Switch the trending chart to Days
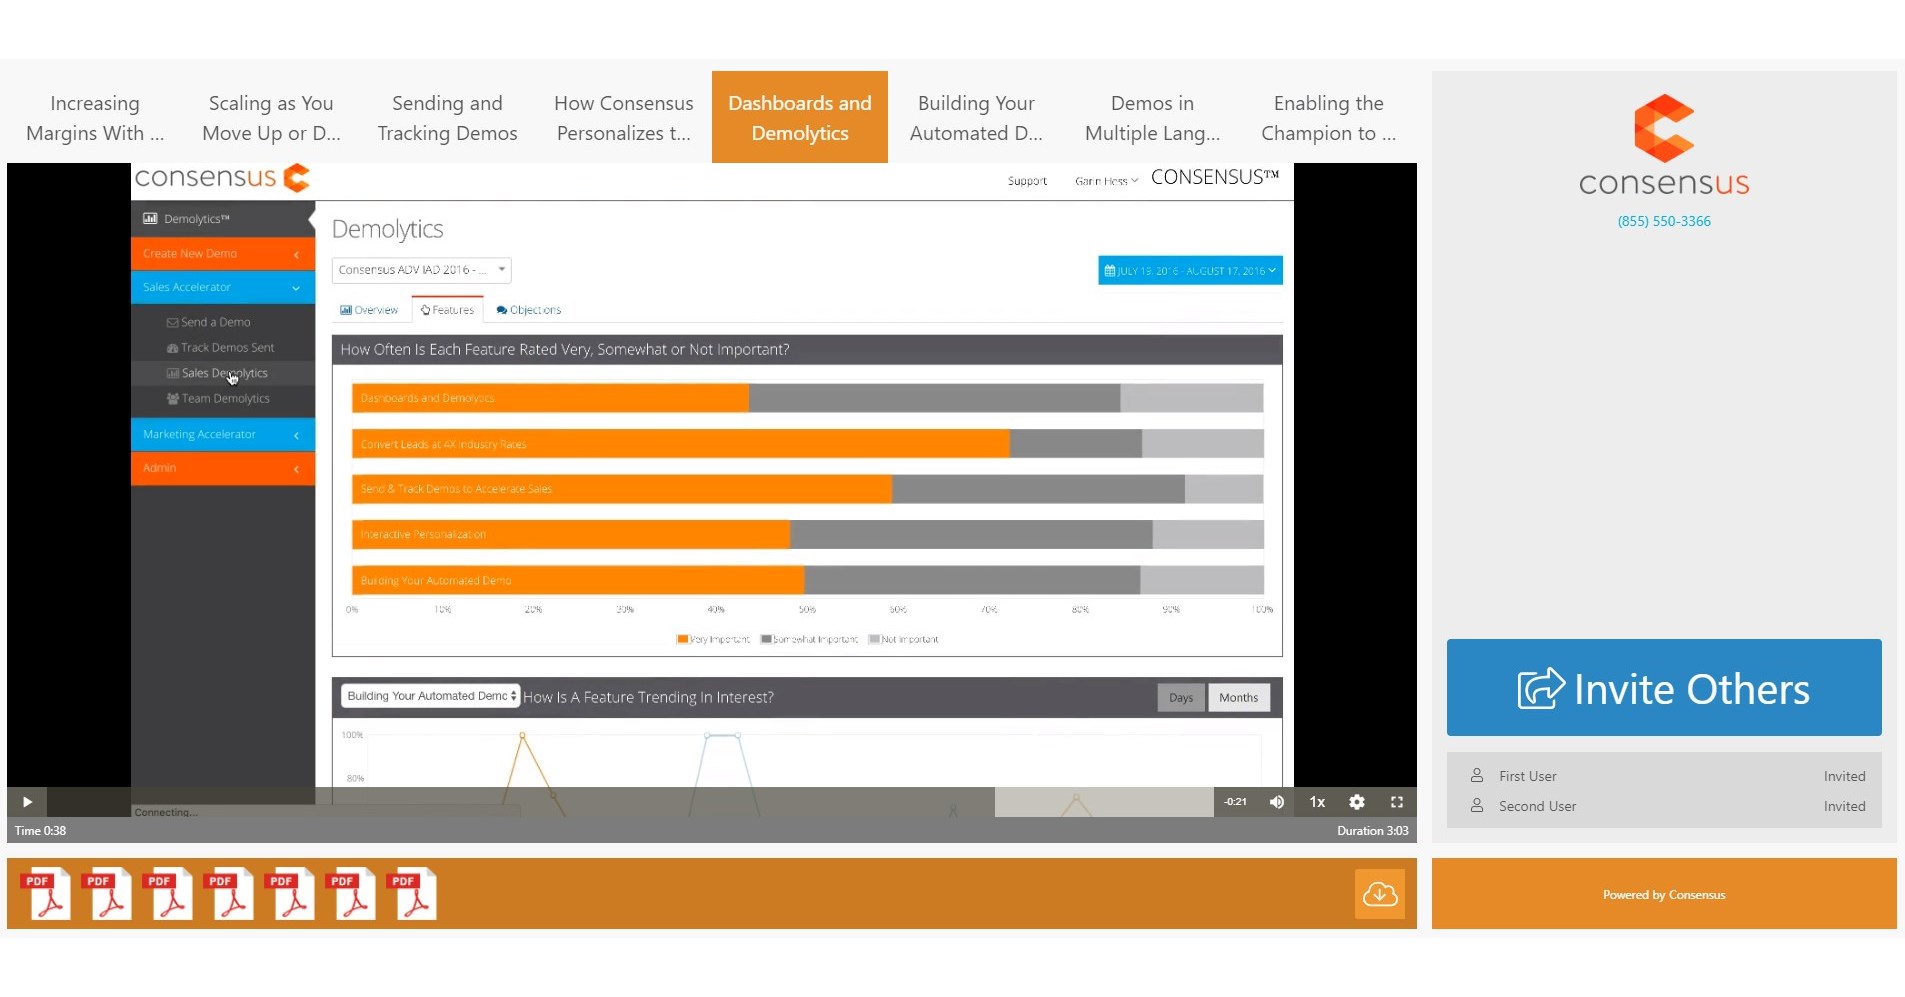This screenshot has height=997, width=1905. (1181, 697)
